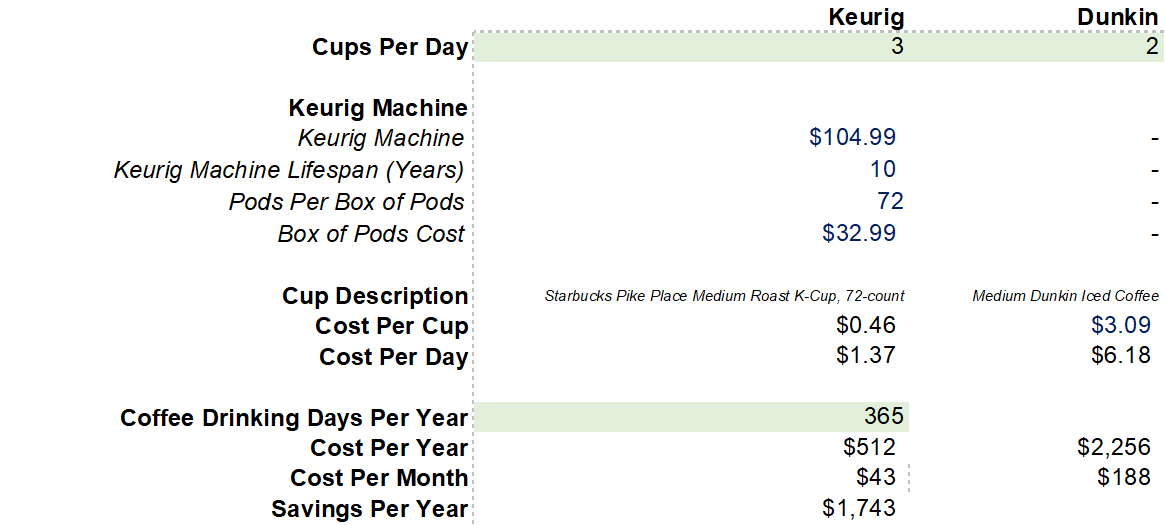Viewport: 1165px width, 525px height.
Task: Select the Keurig Cups Per Day cell
Action: coord(691,47)
